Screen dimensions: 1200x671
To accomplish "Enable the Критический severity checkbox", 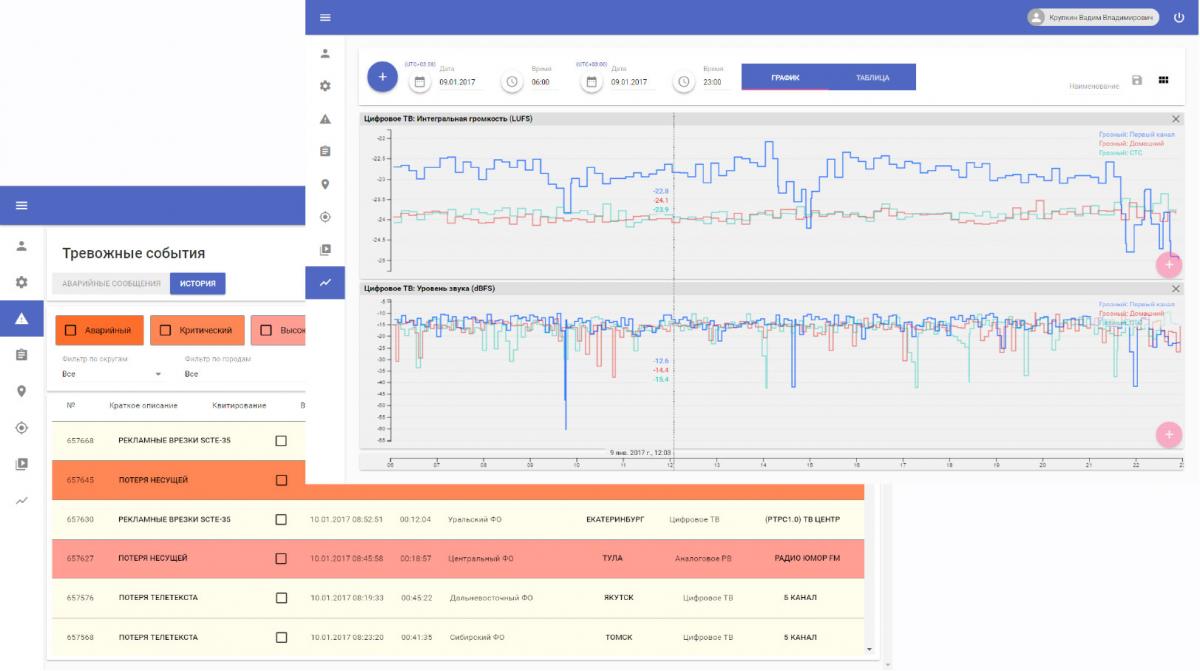I will pos(165,330).
